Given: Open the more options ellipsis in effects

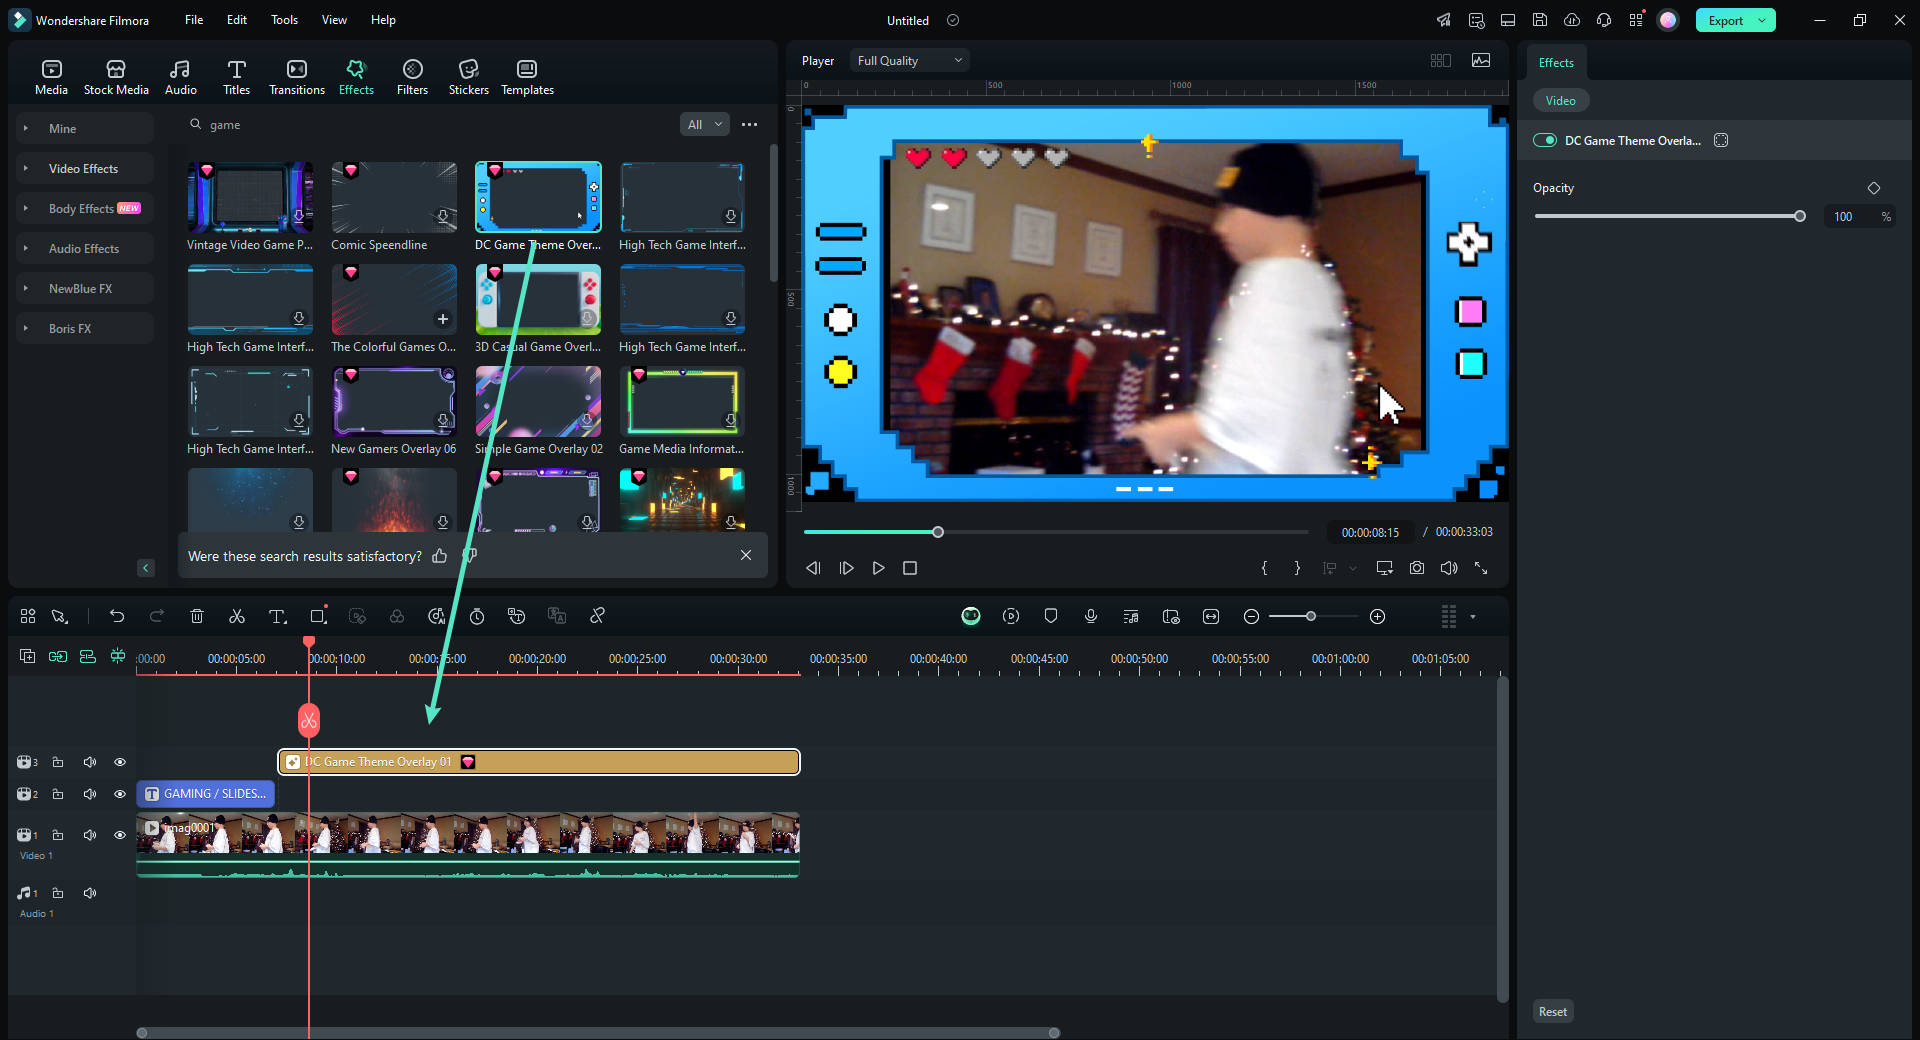Looking at the screenshot, I should coord(749,124).
